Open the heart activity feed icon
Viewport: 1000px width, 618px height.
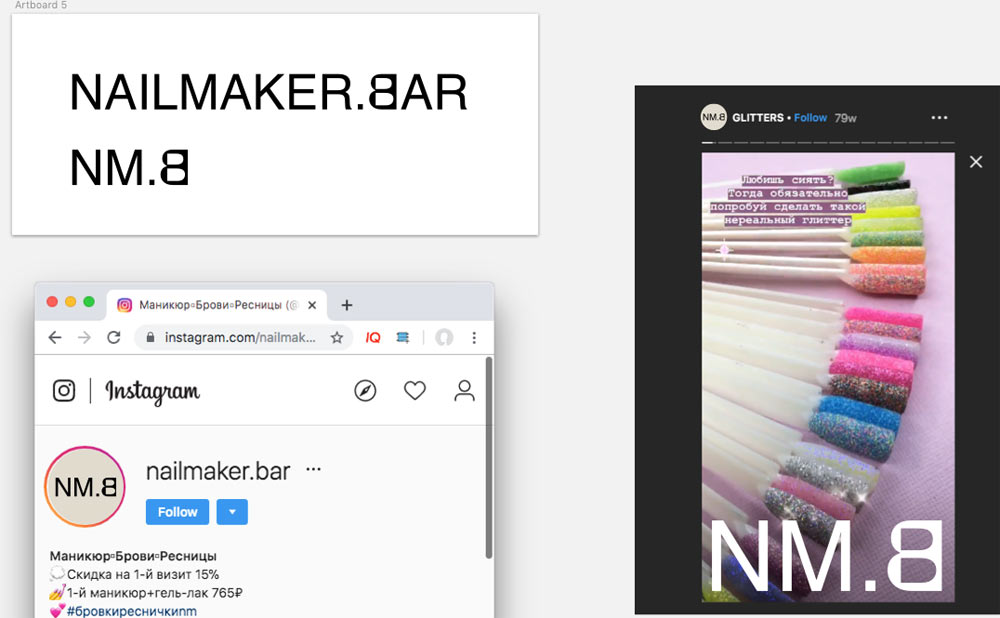415,391
